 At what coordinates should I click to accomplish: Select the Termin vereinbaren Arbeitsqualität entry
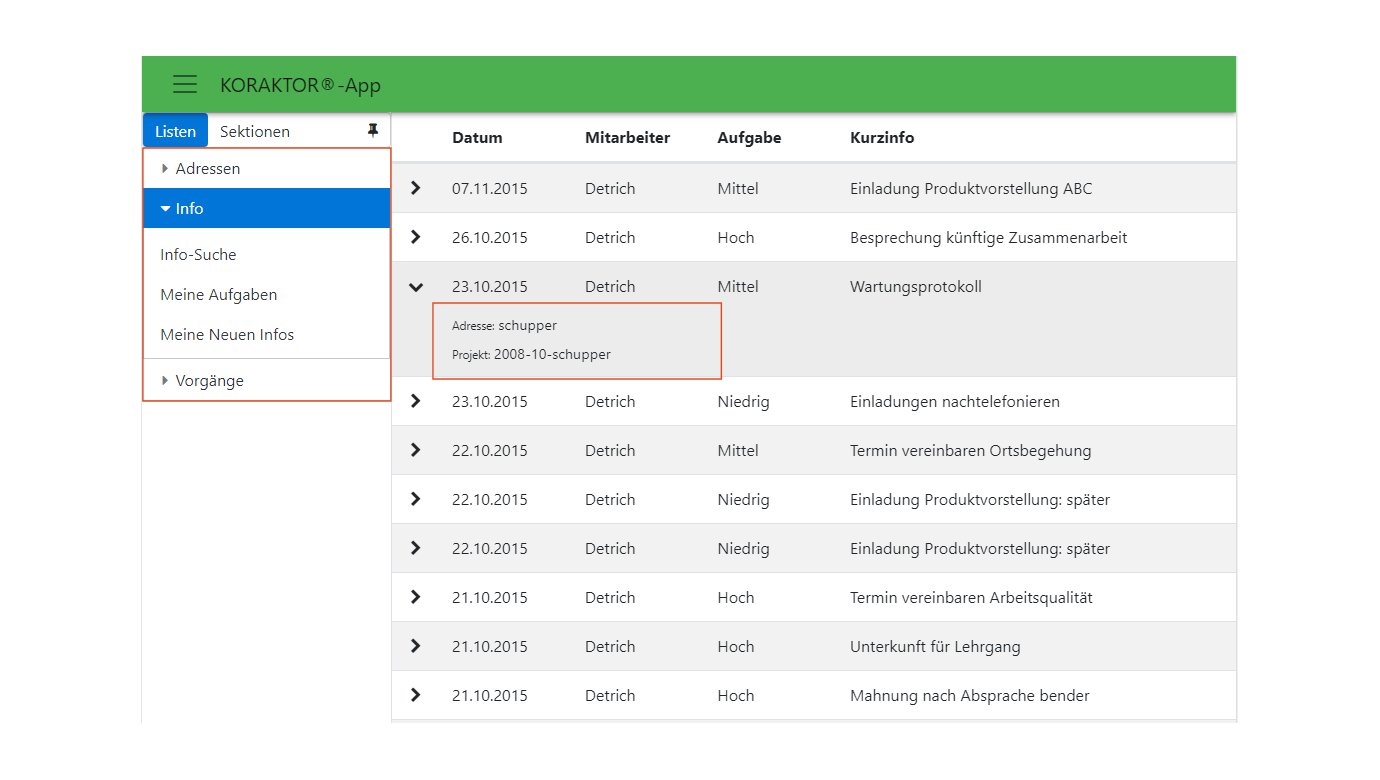[x=970, y=598]
